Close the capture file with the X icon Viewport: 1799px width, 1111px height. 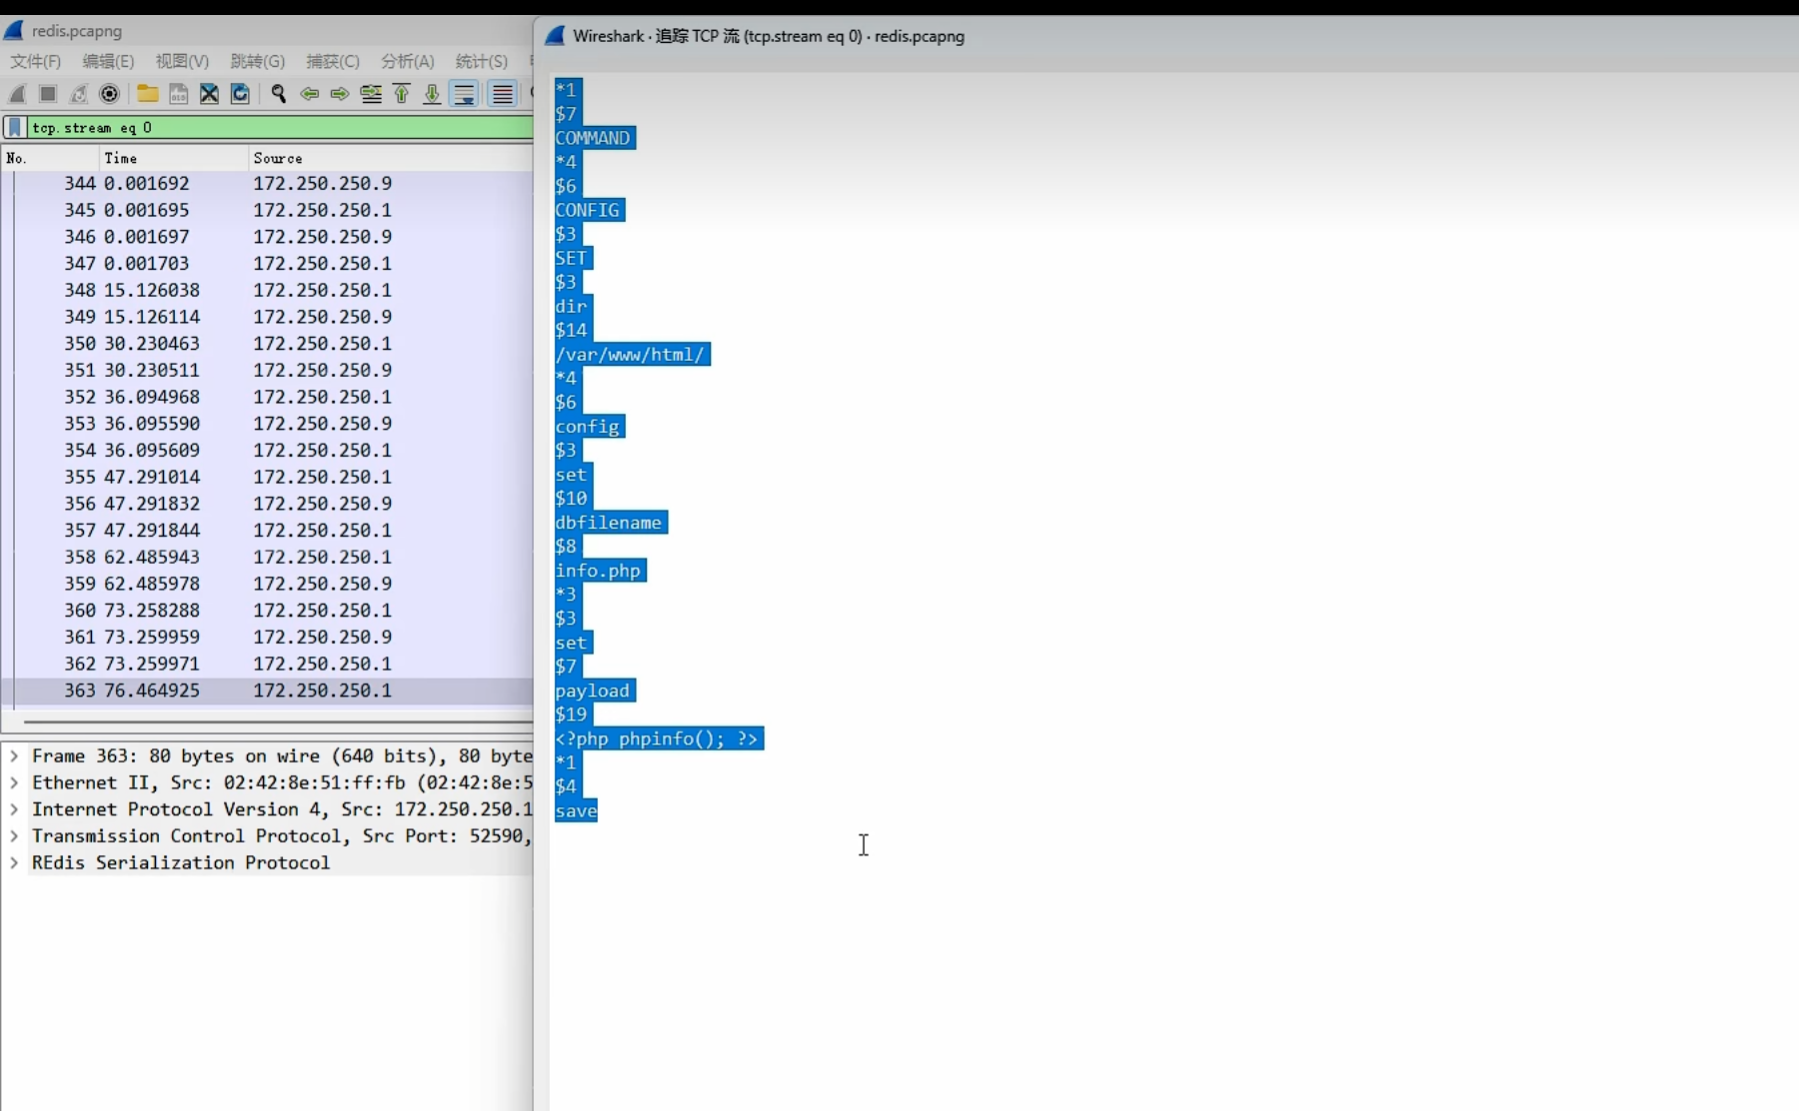[x=209, y=94]
